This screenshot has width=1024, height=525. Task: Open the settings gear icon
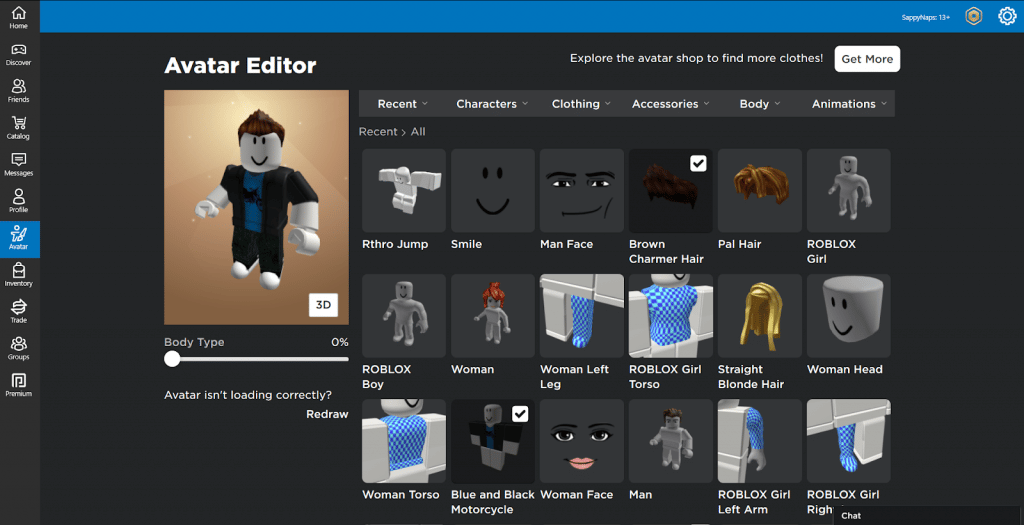coord(1007,16)
